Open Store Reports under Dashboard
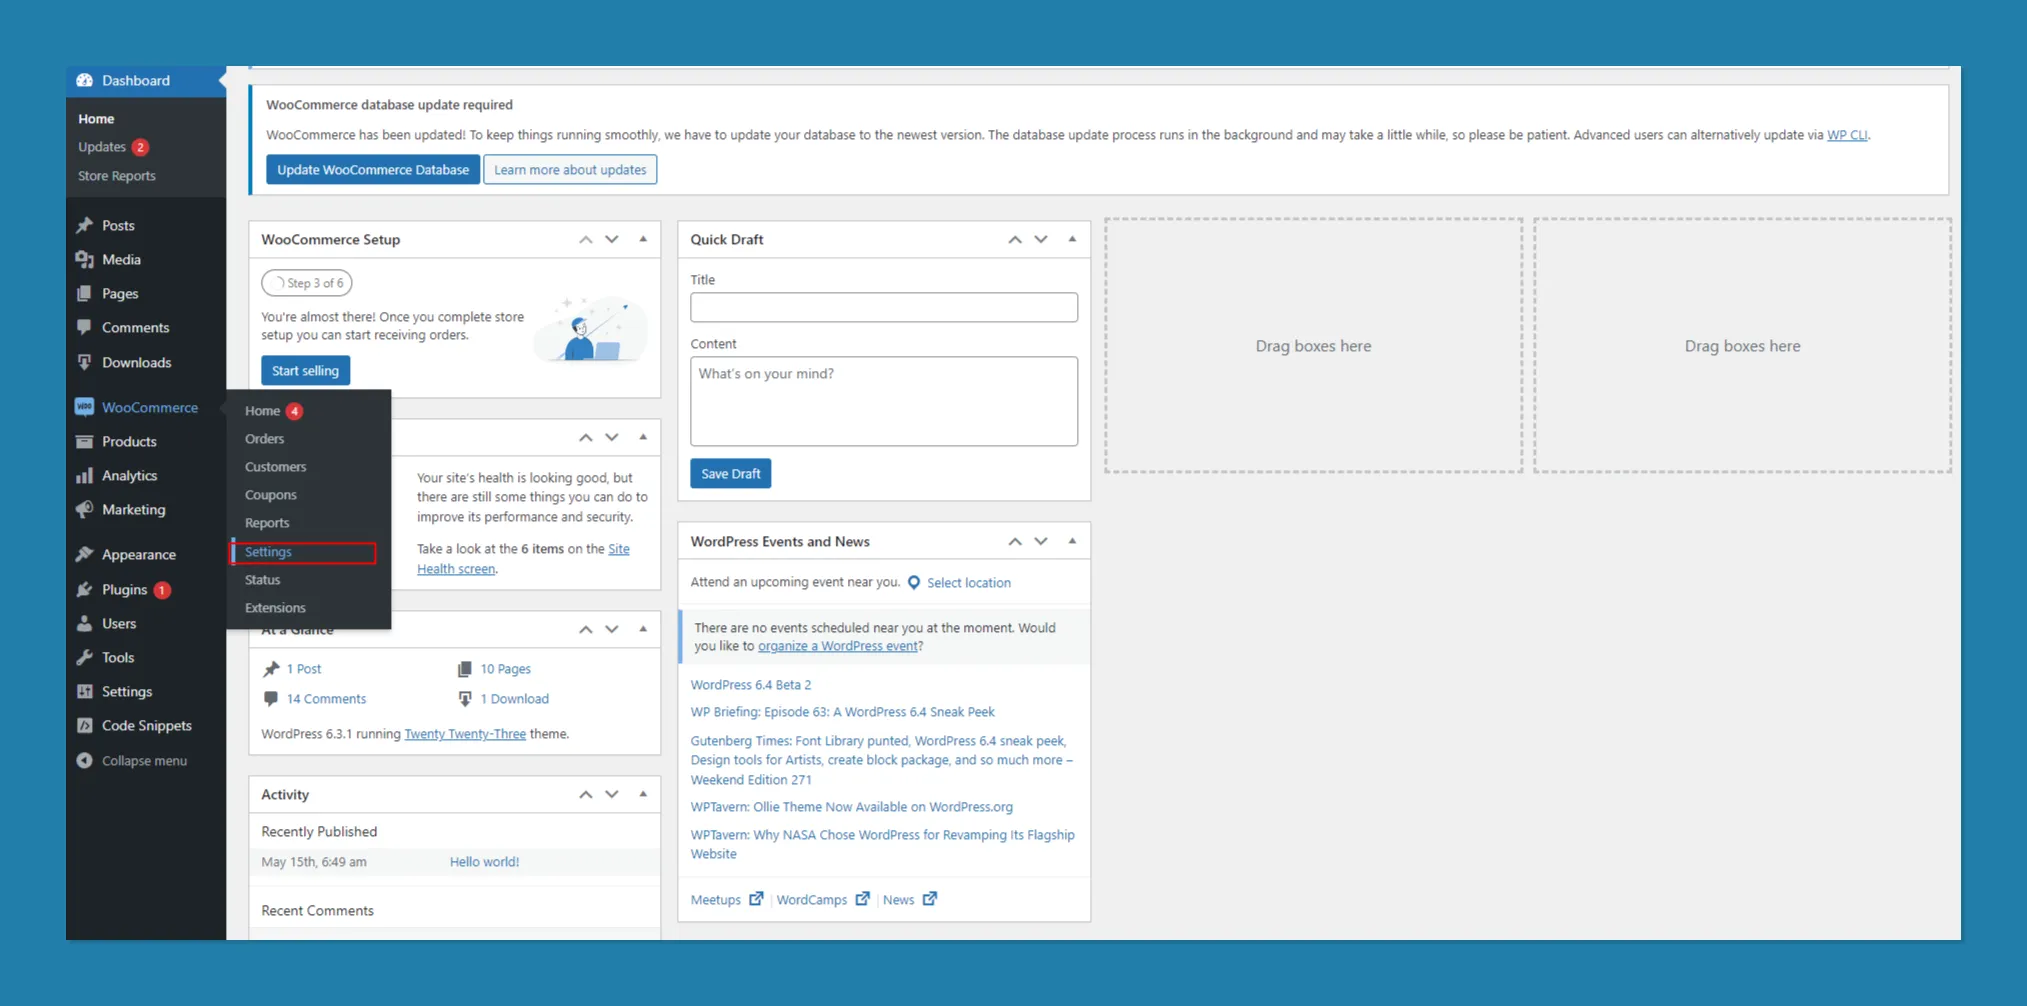Screen dimensions: 2027x1006 coord(117,176)
